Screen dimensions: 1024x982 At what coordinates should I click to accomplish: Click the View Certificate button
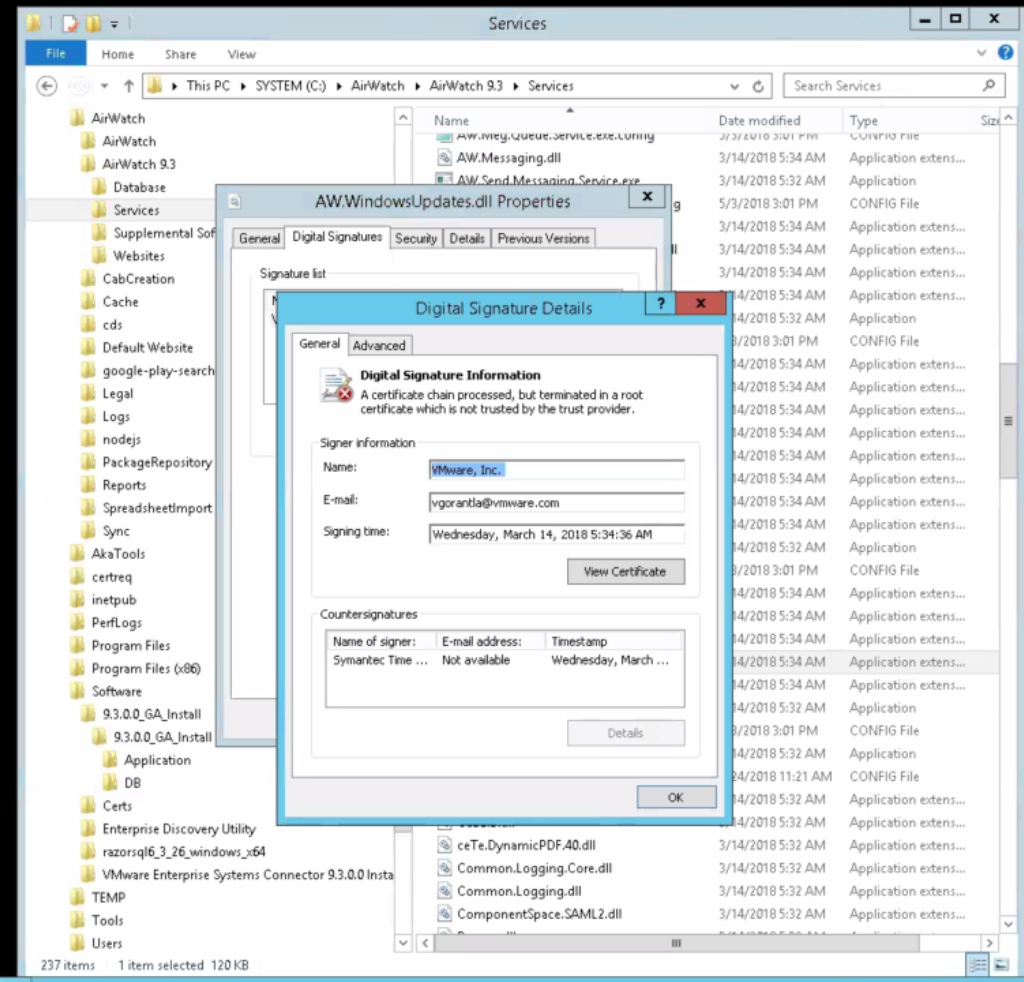625,571
